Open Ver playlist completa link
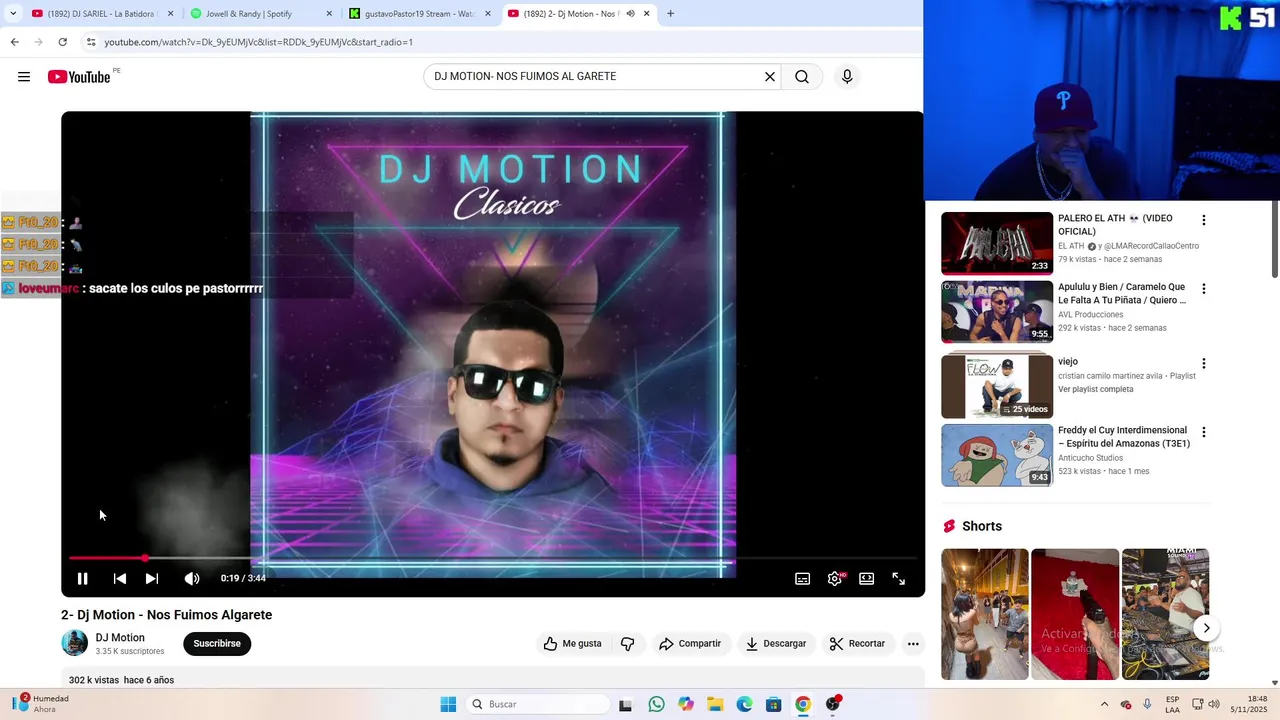Screen dimensions: 1280x720 pyautogui.click(x=1096, y=389)
